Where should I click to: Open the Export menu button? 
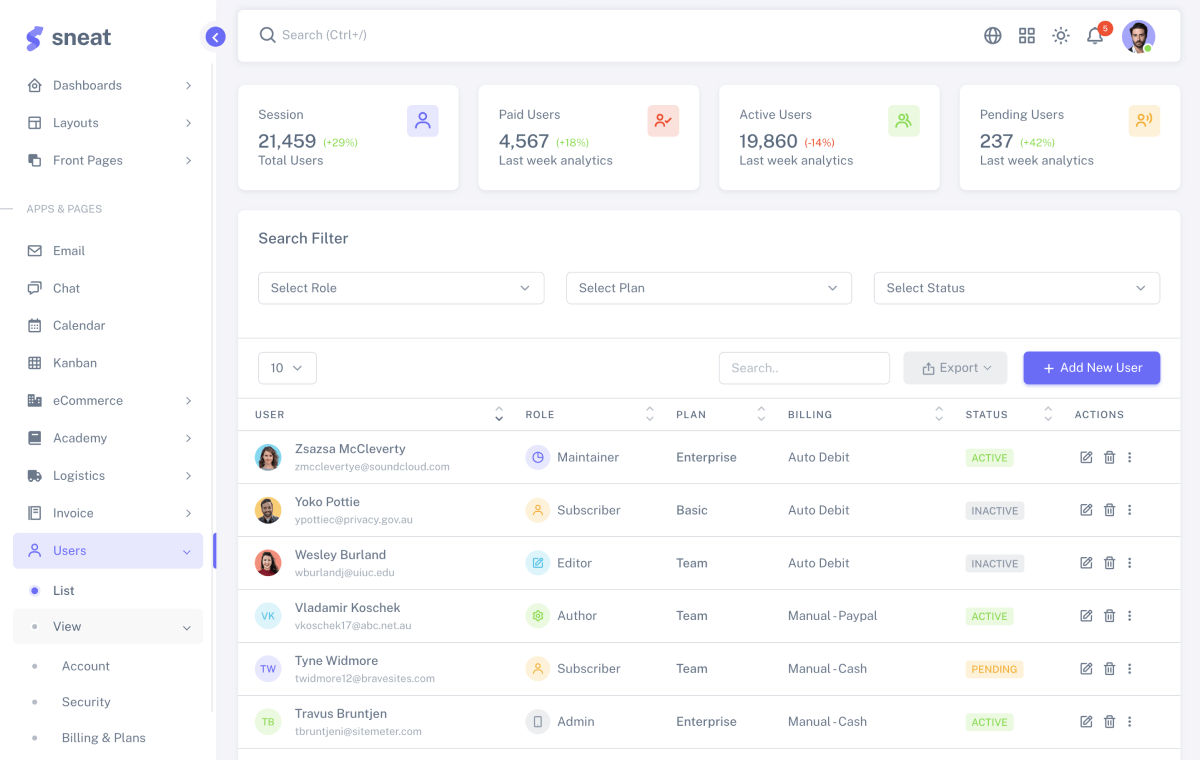955,368
